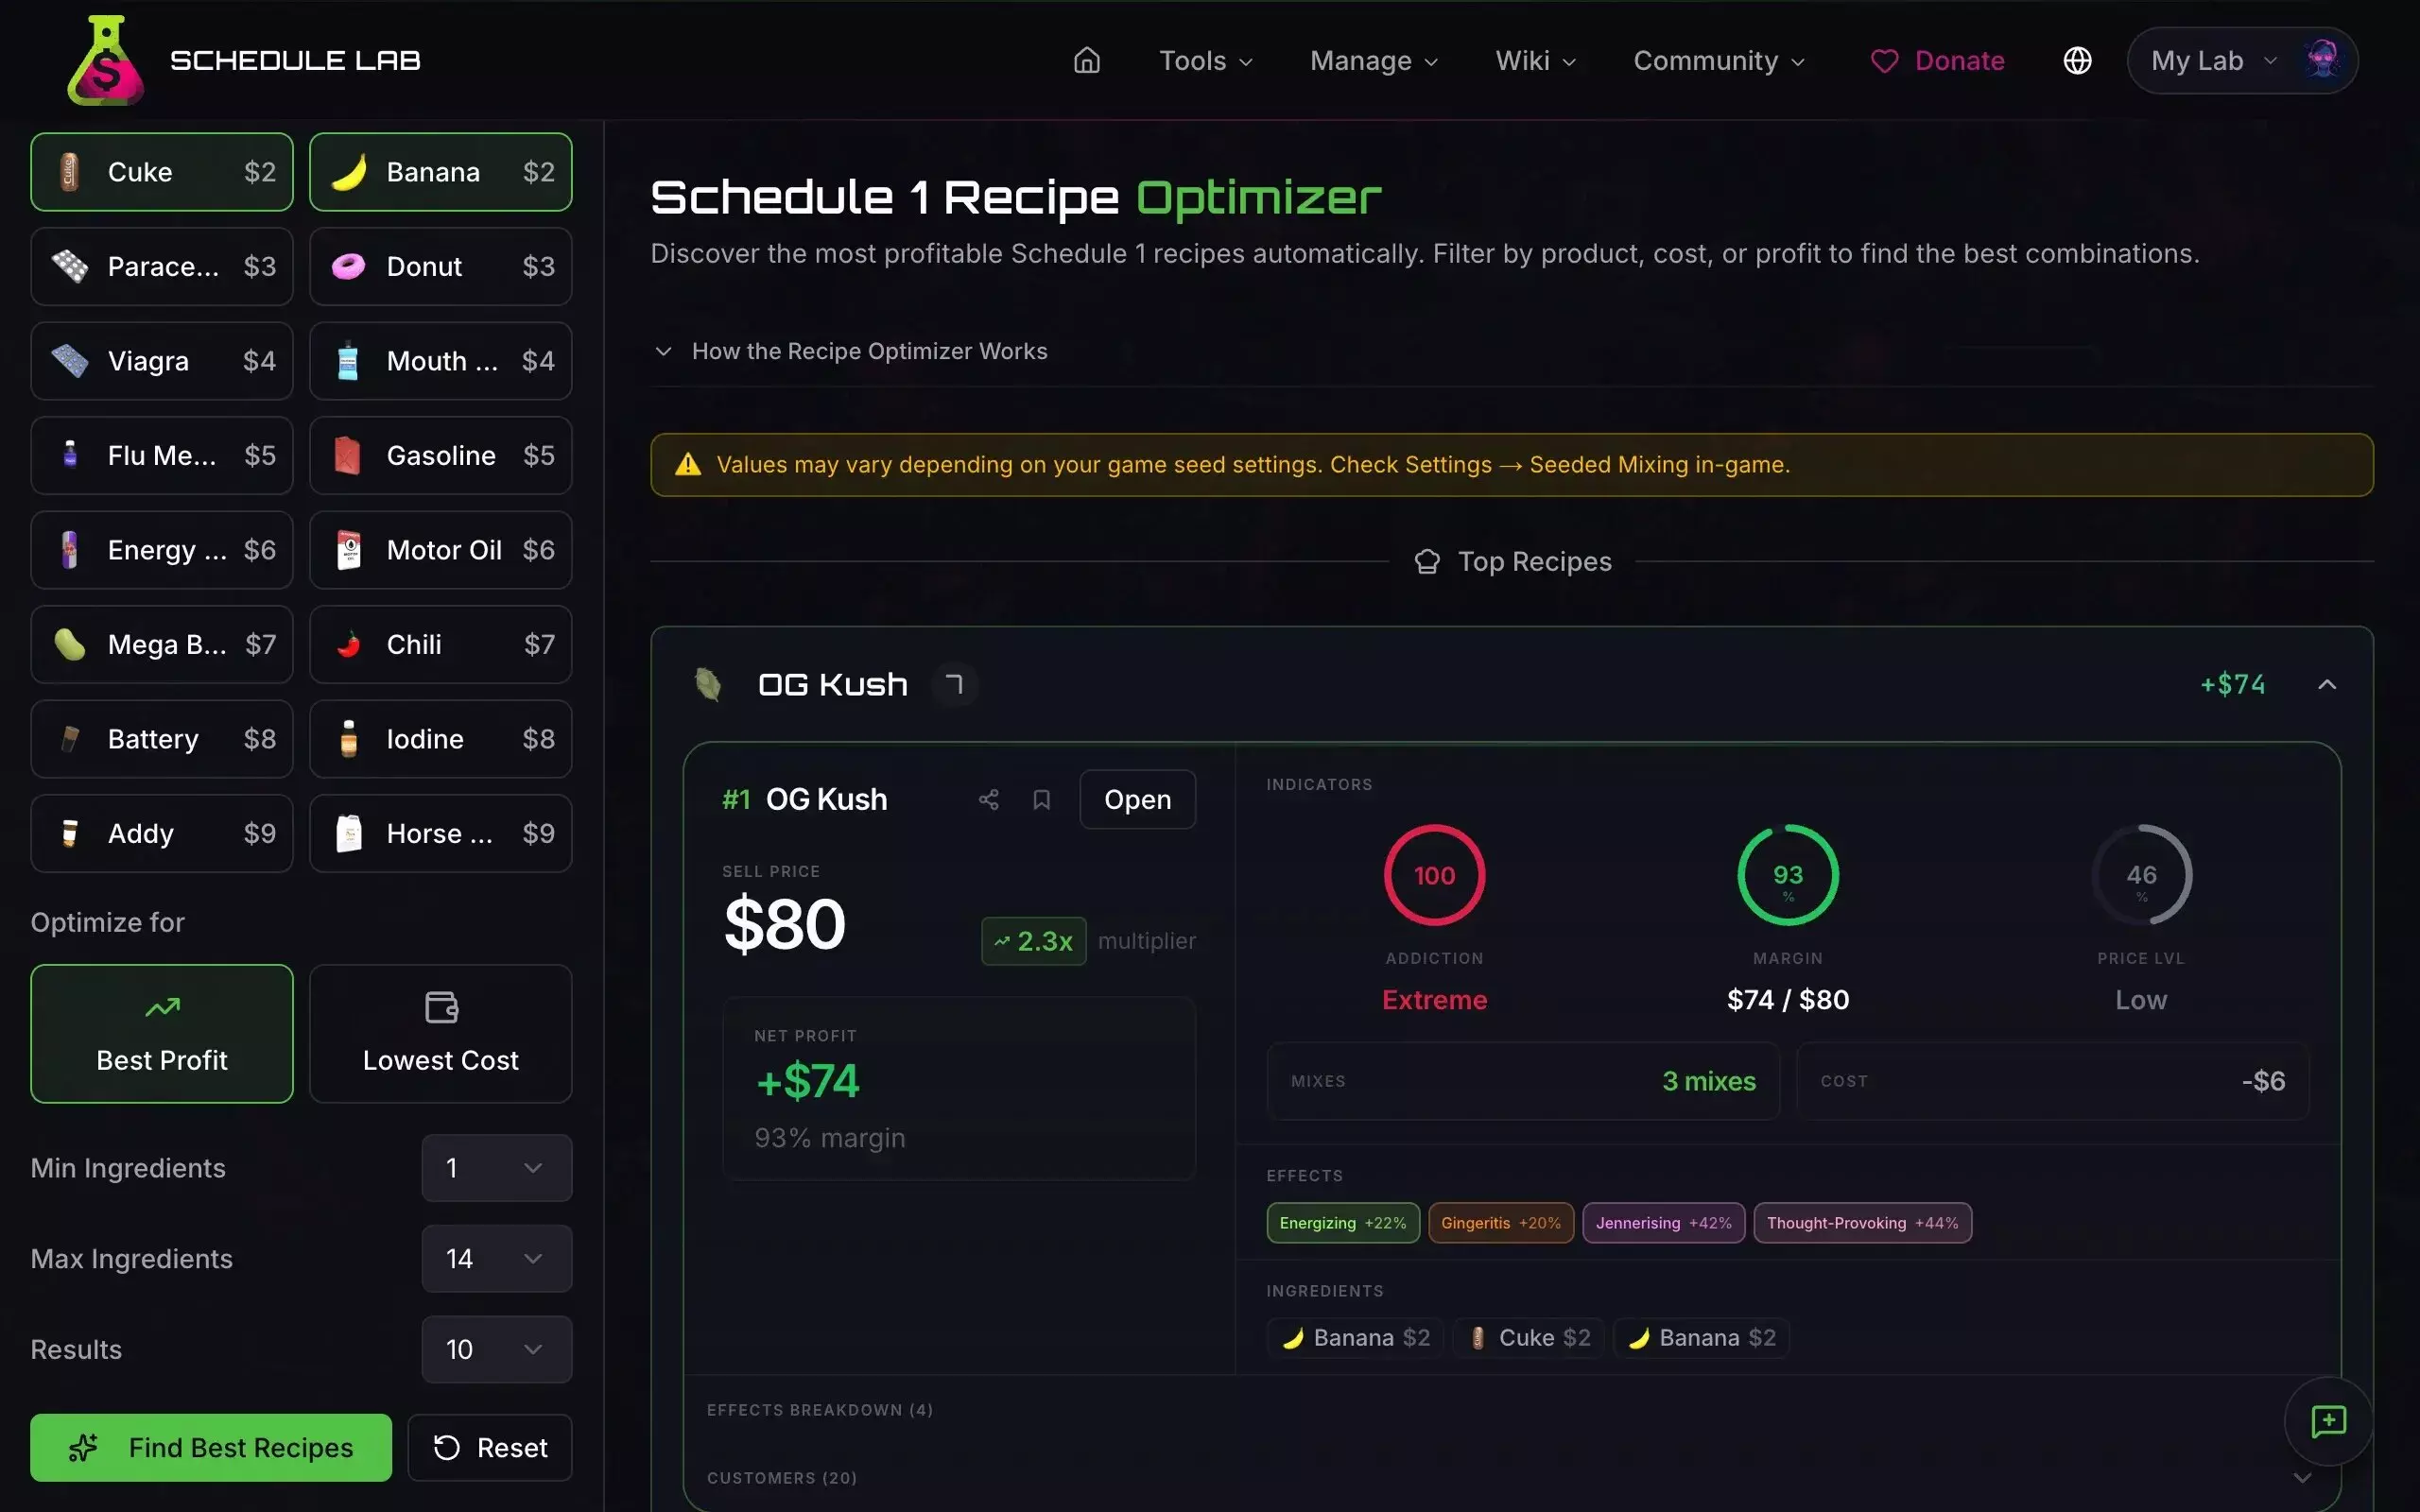Open the Community menu
Image resolution: width=2420 pixels, height=1512 pixels.
[1718, 61]
